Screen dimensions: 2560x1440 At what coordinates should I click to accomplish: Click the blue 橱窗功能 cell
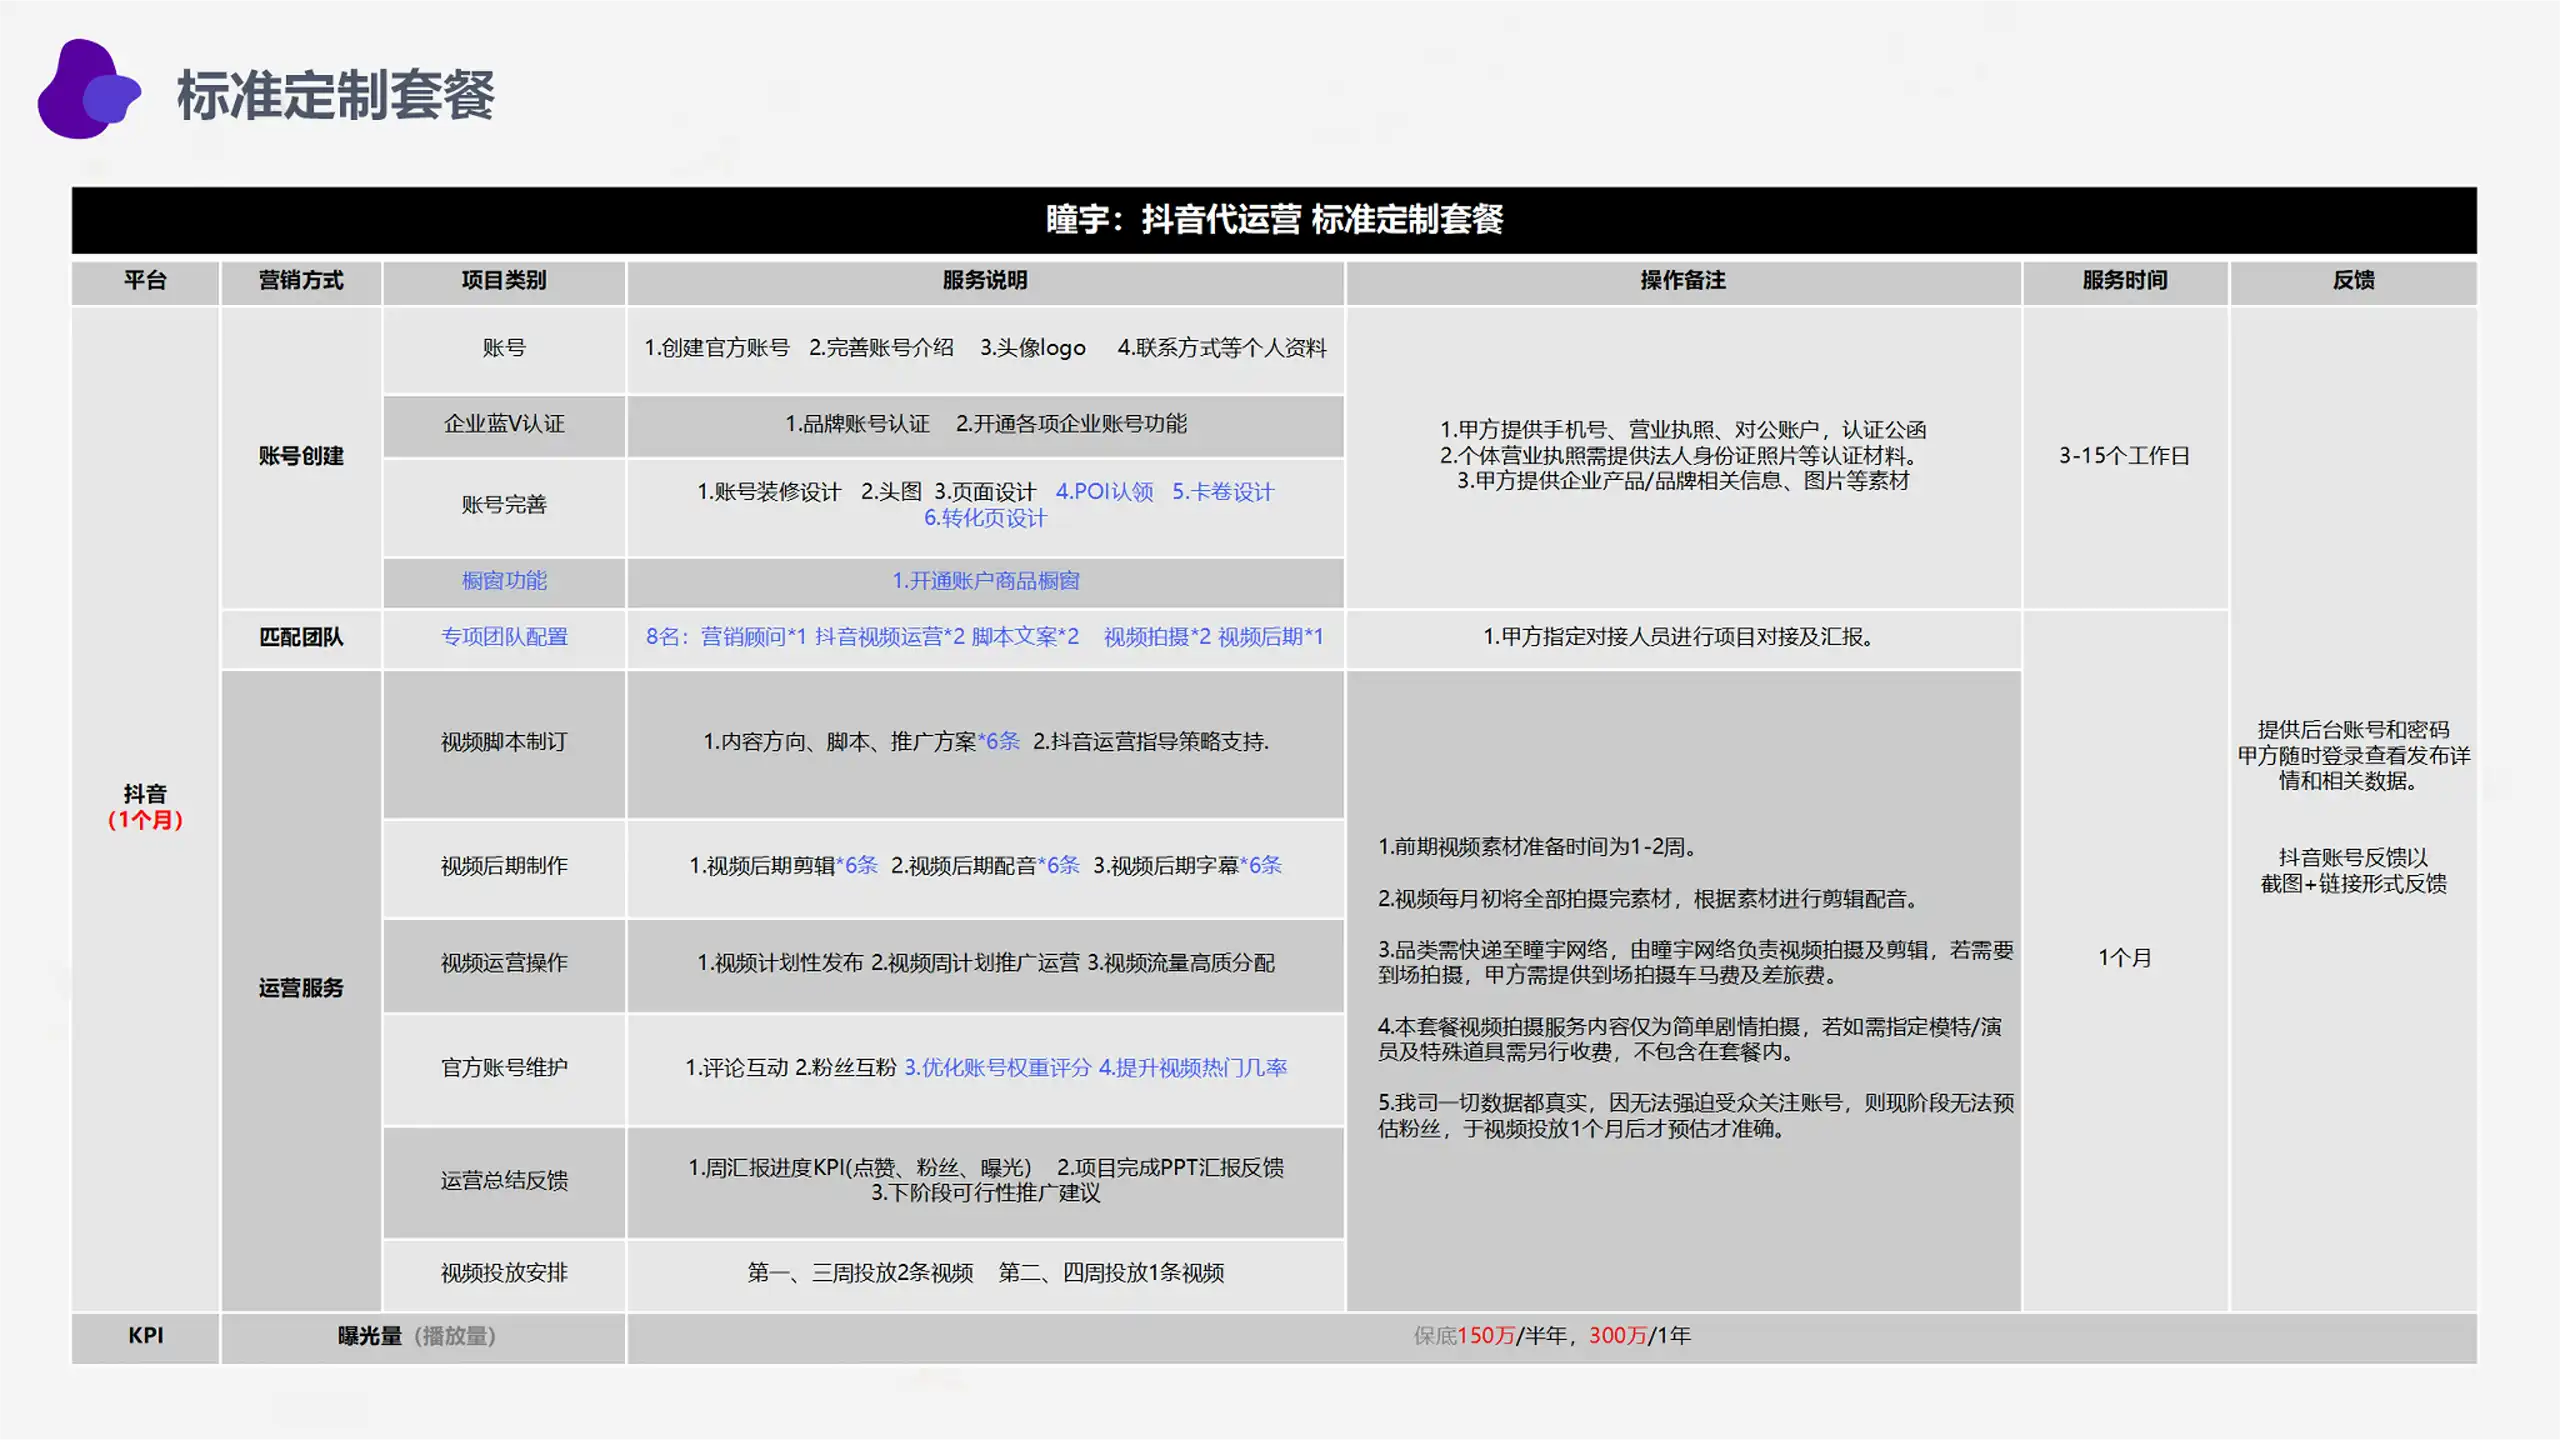click(x=504, y=582)
